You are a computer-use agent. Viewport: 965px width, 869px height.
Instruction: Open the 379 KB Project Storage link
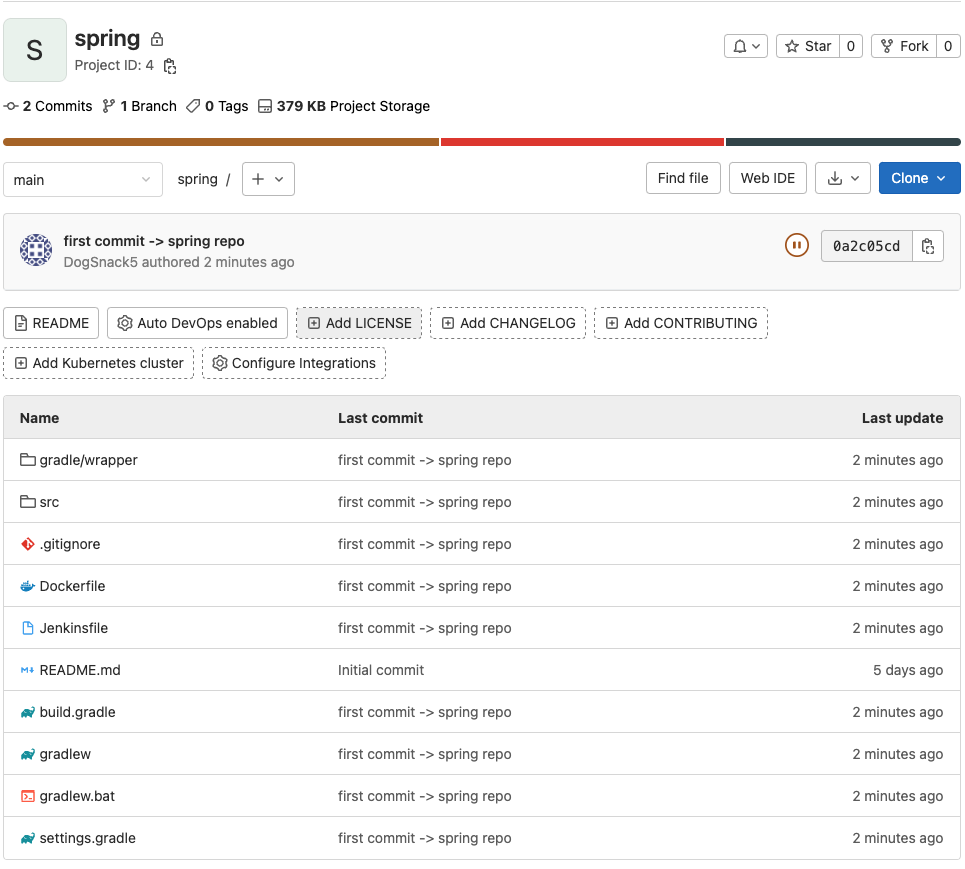pyautogui.click(x=344, y=106)
